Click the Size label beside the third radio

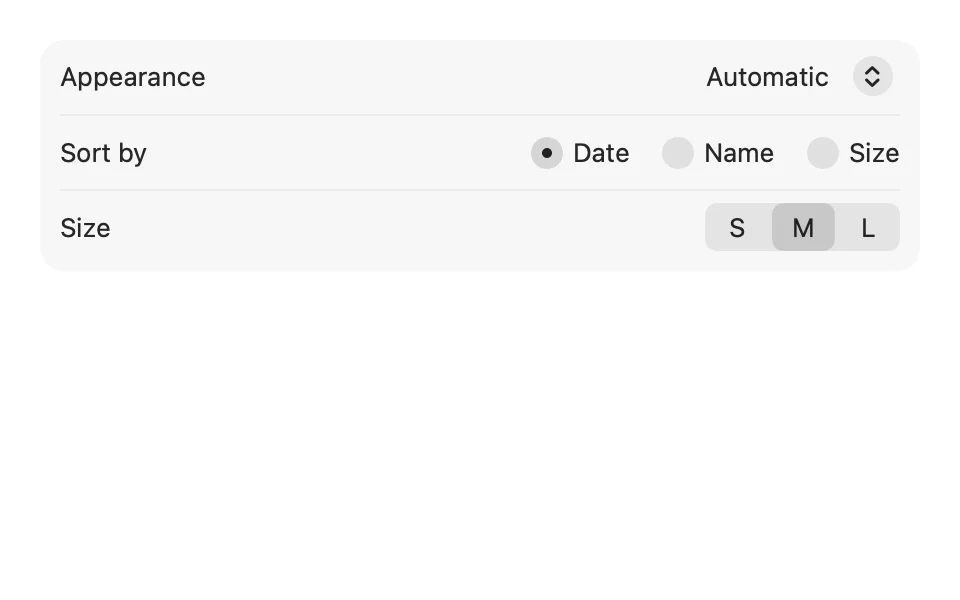874,153
